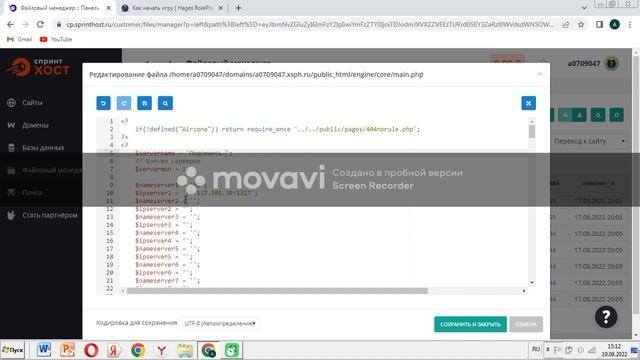The width and height of the screenshot is (640, 360).
Task: Open search in the editor via the magnifier icon
Action: pyautogui.click(x=165, y=103)
